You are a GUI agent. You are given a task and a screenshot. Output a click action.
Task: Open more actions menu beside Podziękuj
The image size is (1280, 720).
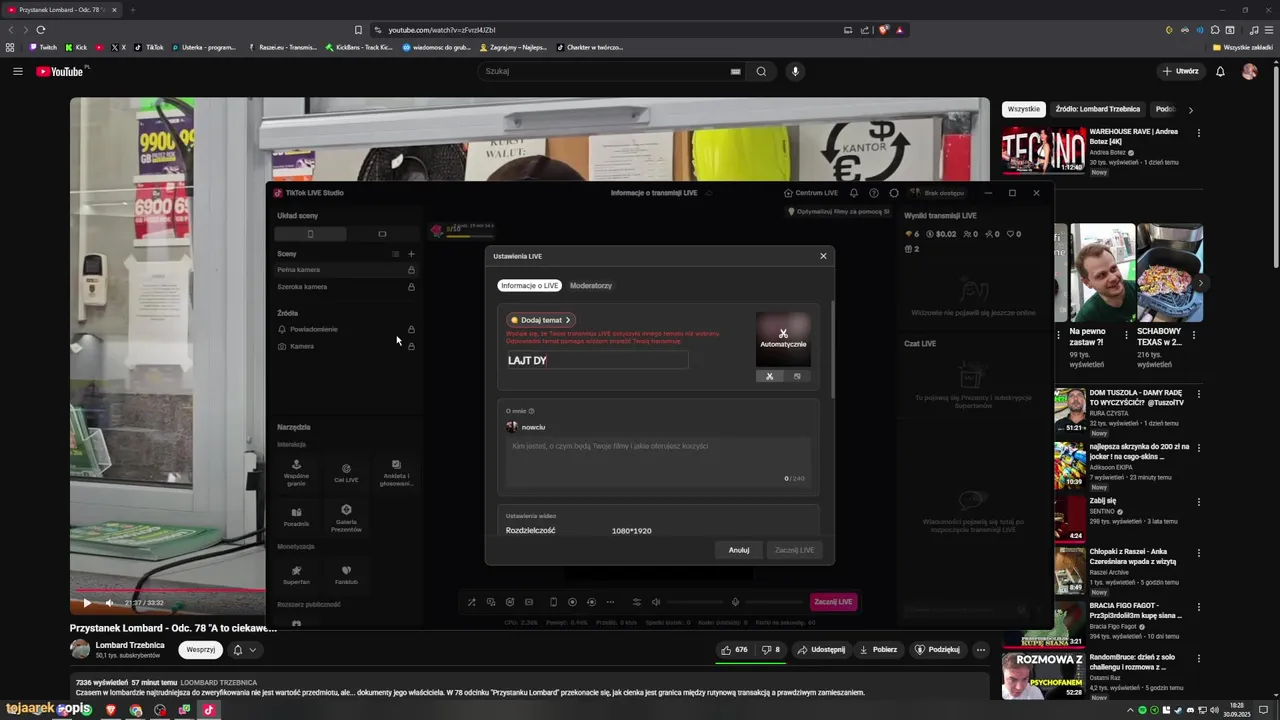(x=981, y=649)
